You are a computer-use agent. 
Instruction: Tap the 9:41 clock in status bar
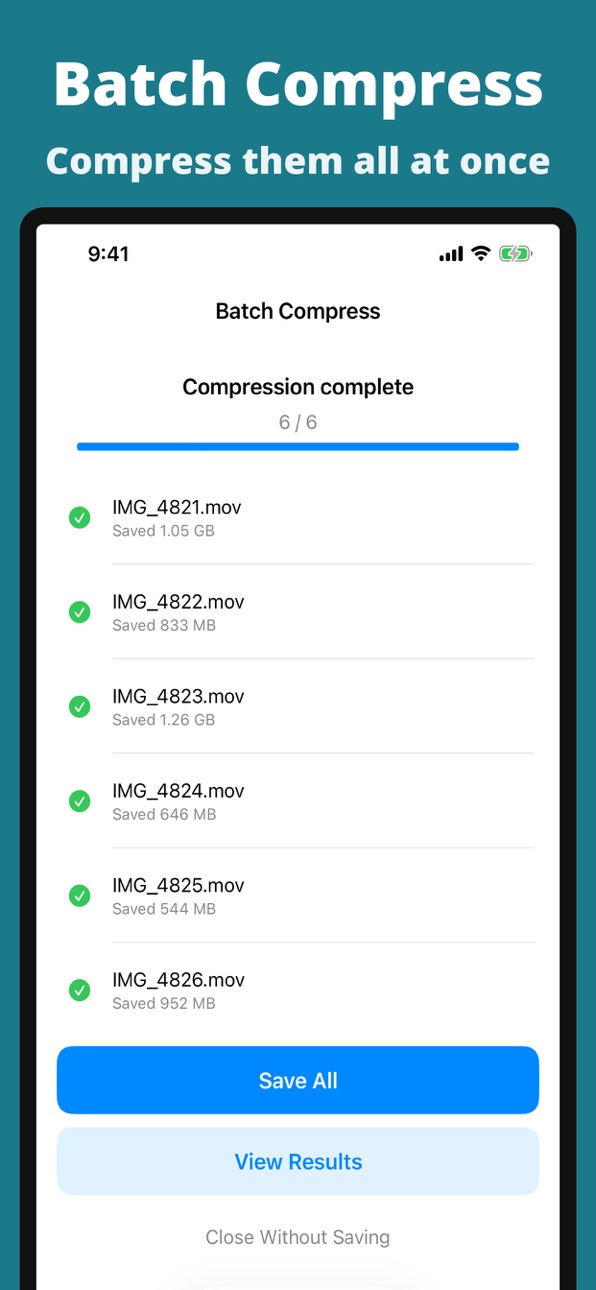[108, 254]
